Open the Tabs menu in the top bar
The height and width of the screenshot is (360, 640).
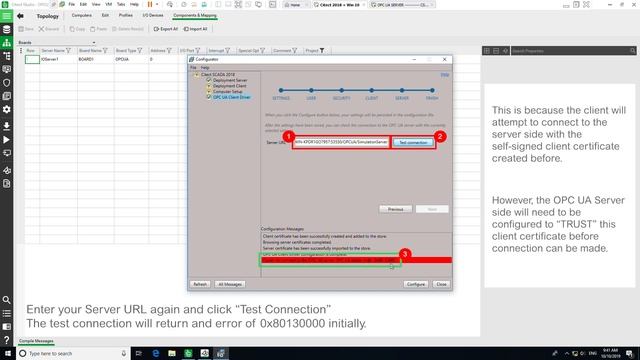pyautogui.click(x=121, y=4)
